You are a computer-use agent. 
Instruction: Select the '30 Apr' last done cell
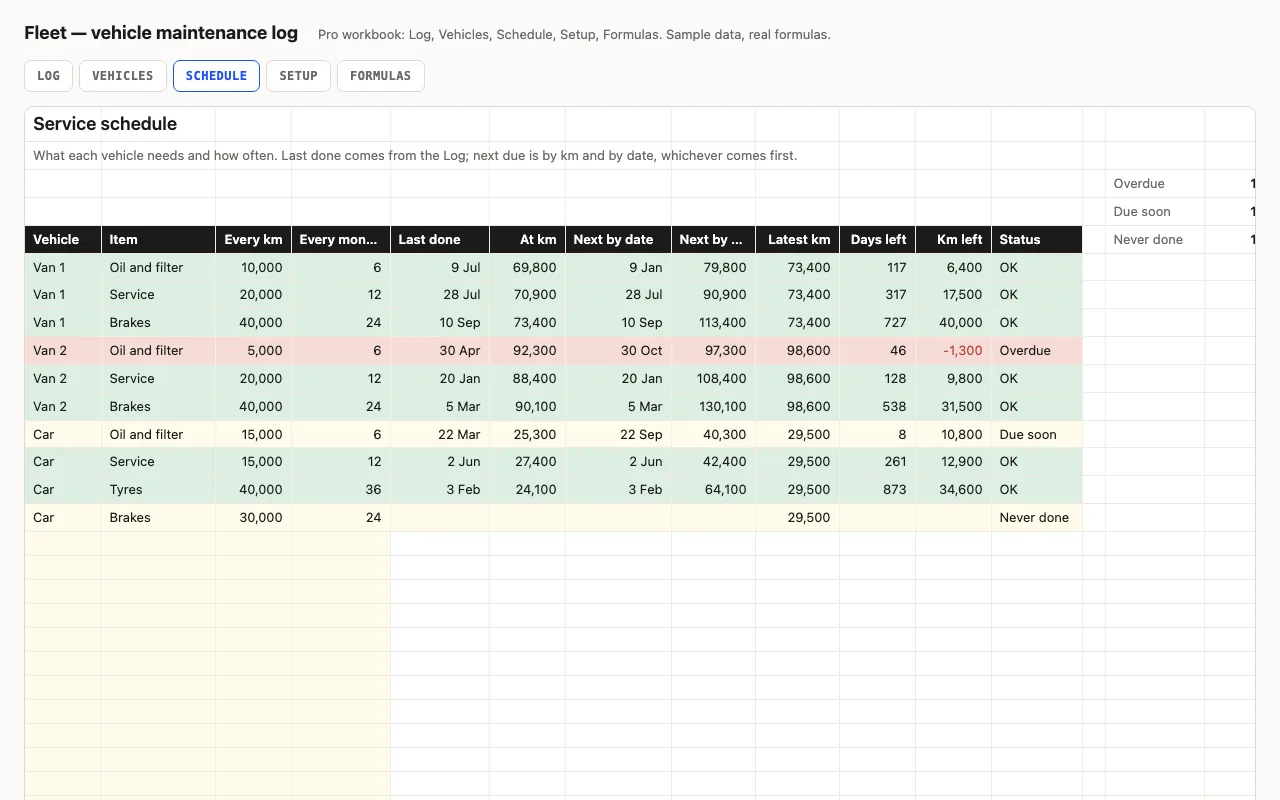click(440, 351)
